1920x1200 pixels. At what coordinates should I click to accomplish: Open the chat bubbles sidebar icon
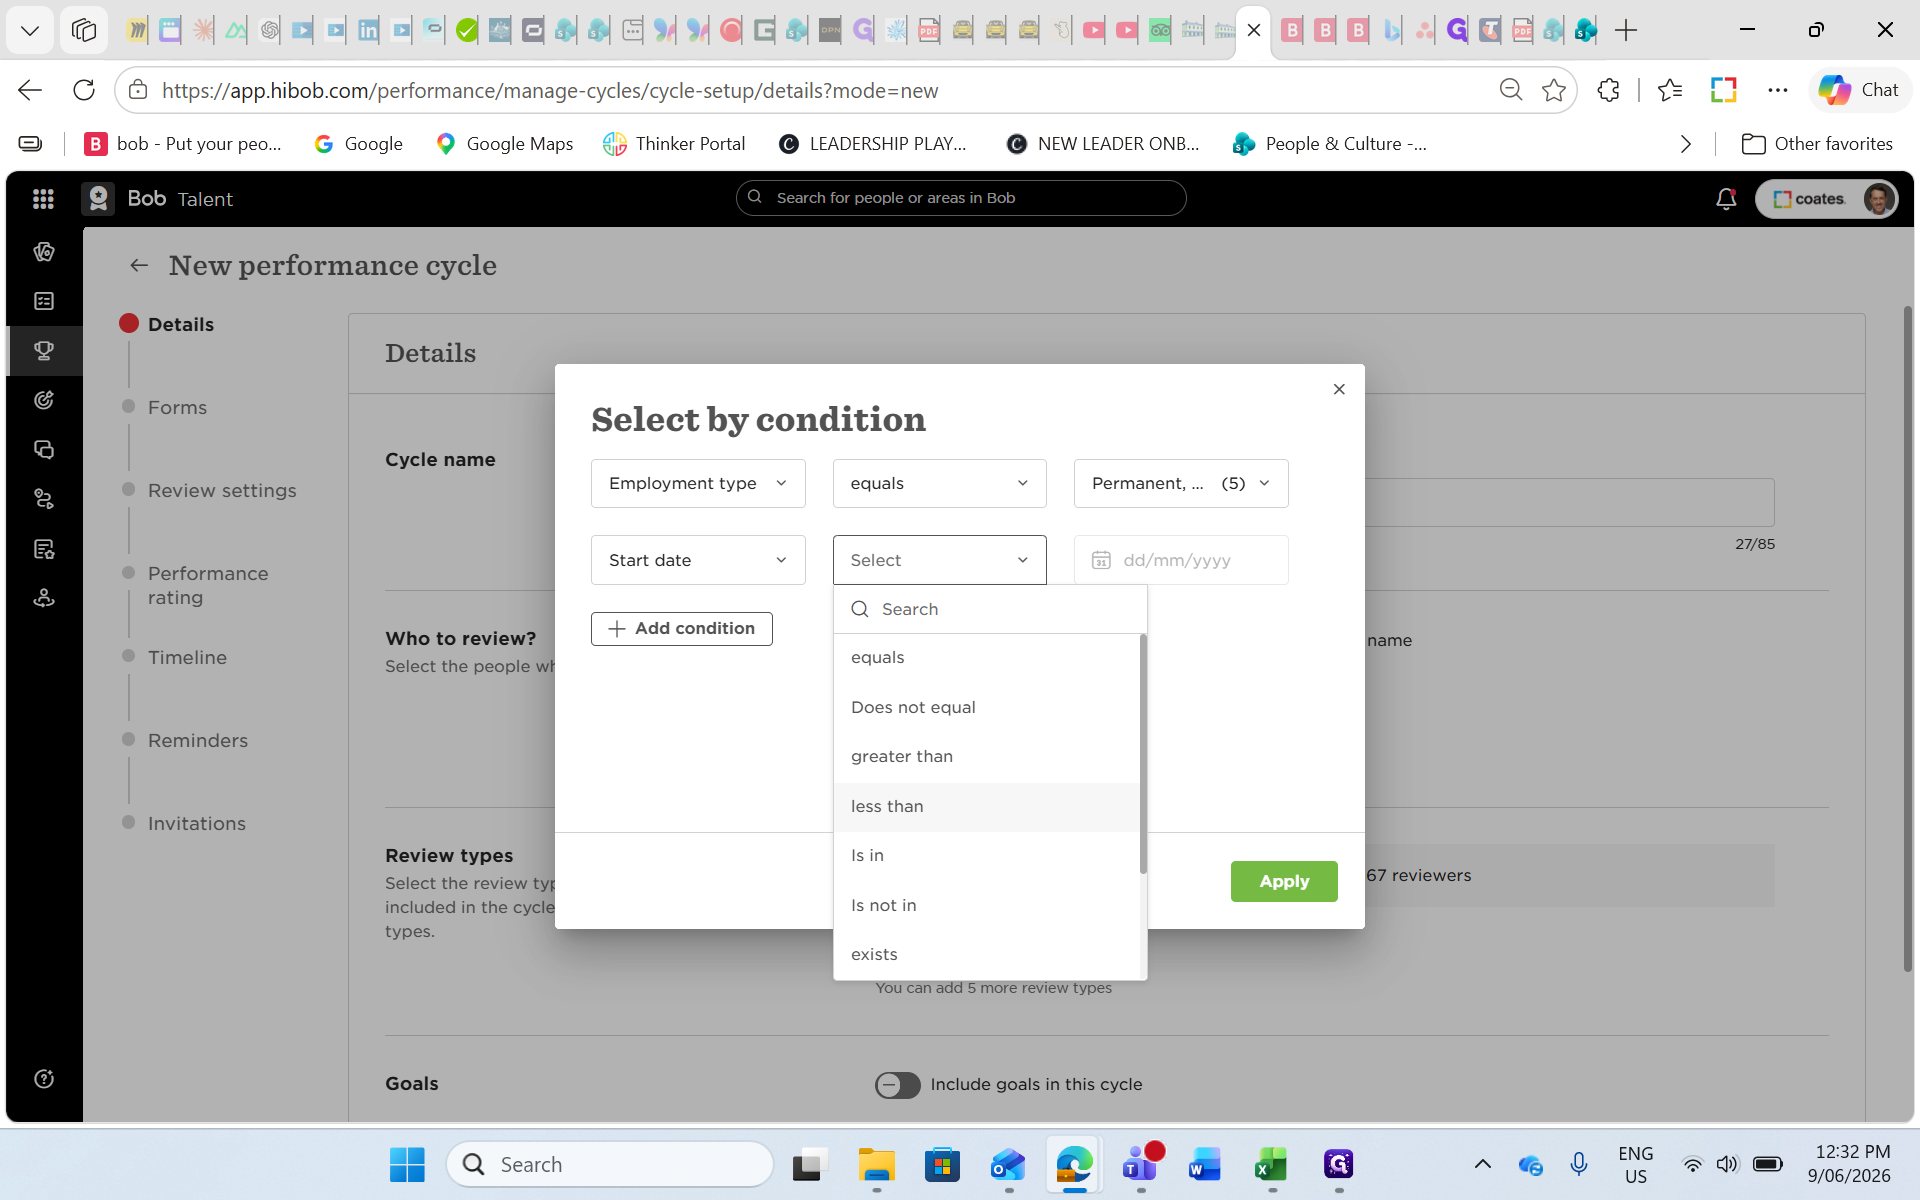[44, 450]
